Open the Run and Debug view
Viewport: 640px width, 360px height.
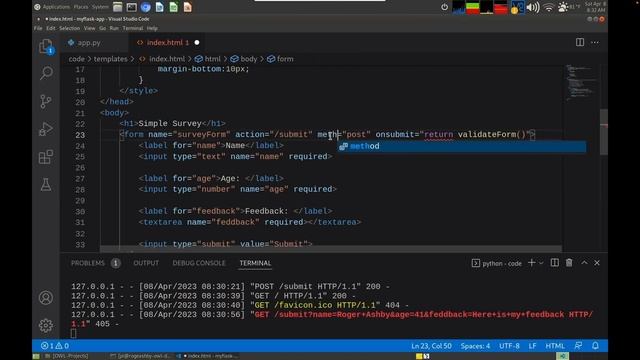pos(46,129)
